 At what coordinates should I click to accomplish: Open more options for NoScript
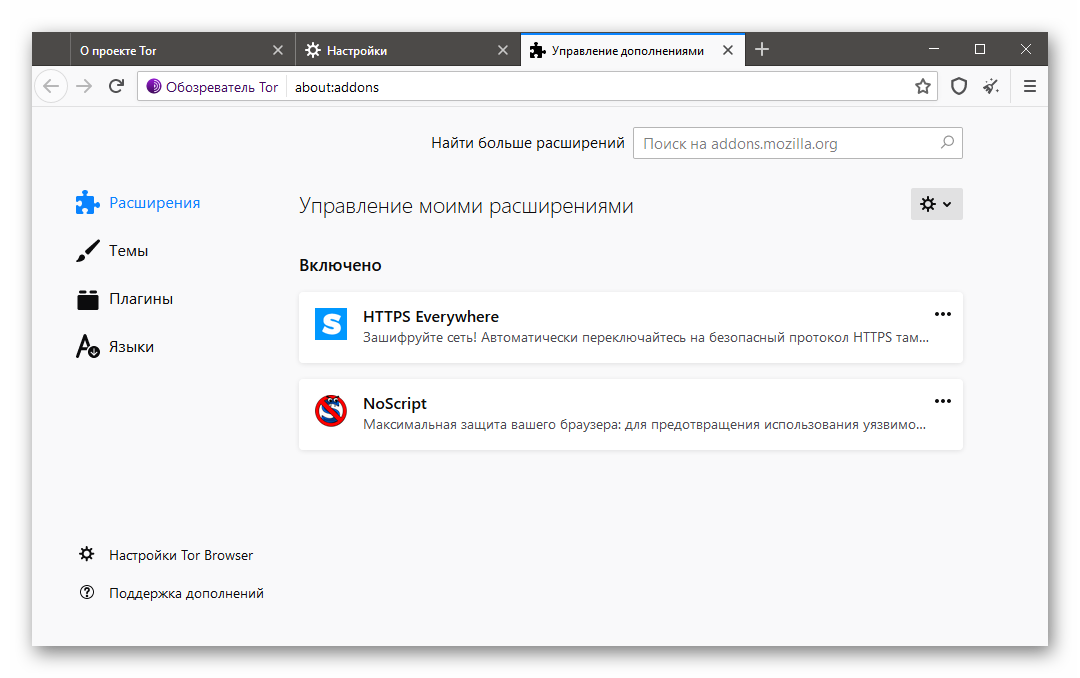coord(942,401)
